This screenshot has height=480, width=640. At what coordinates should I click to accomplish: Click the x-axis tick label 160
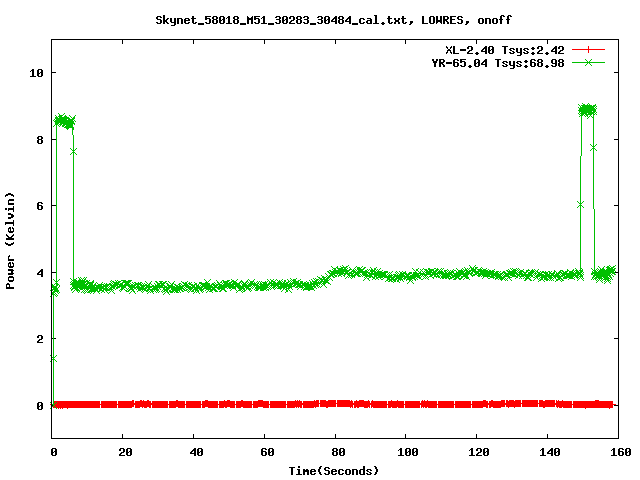tap(620, 452)
